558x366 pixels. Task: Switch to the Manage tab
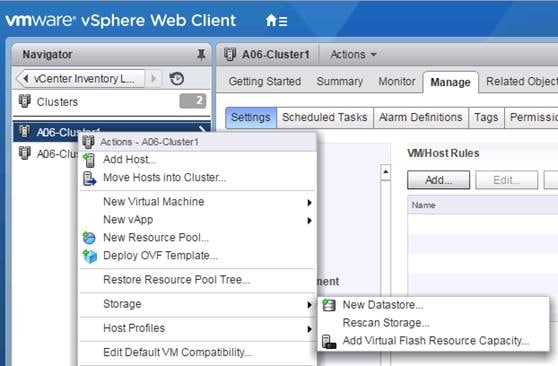(x=450, y=82)
